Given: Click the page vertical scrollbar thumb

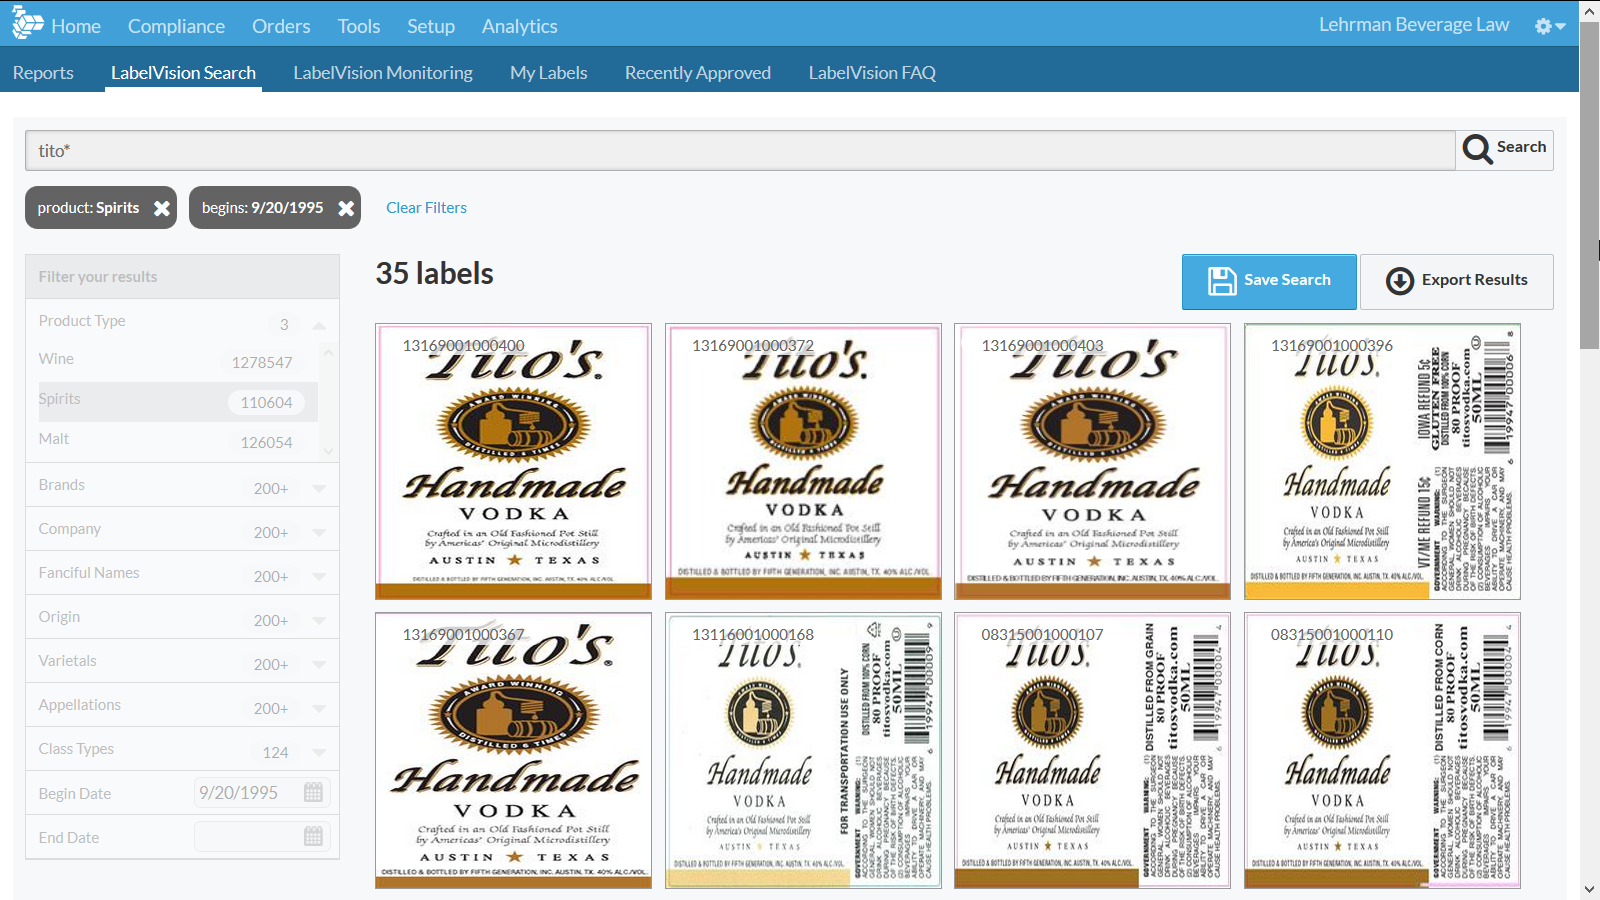Looking at the screenshot, I should tap(1589, 185).
